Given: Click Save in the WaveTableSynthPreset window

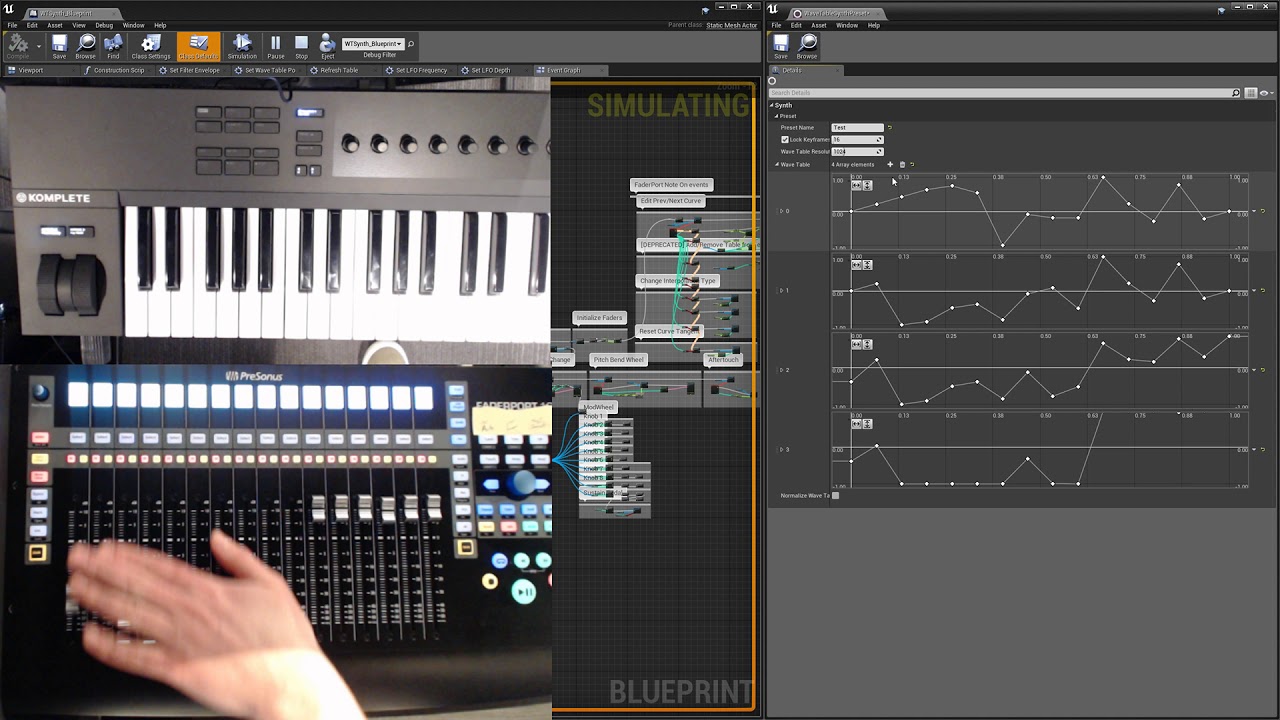Looking at the screenshot, I should 780,47.
